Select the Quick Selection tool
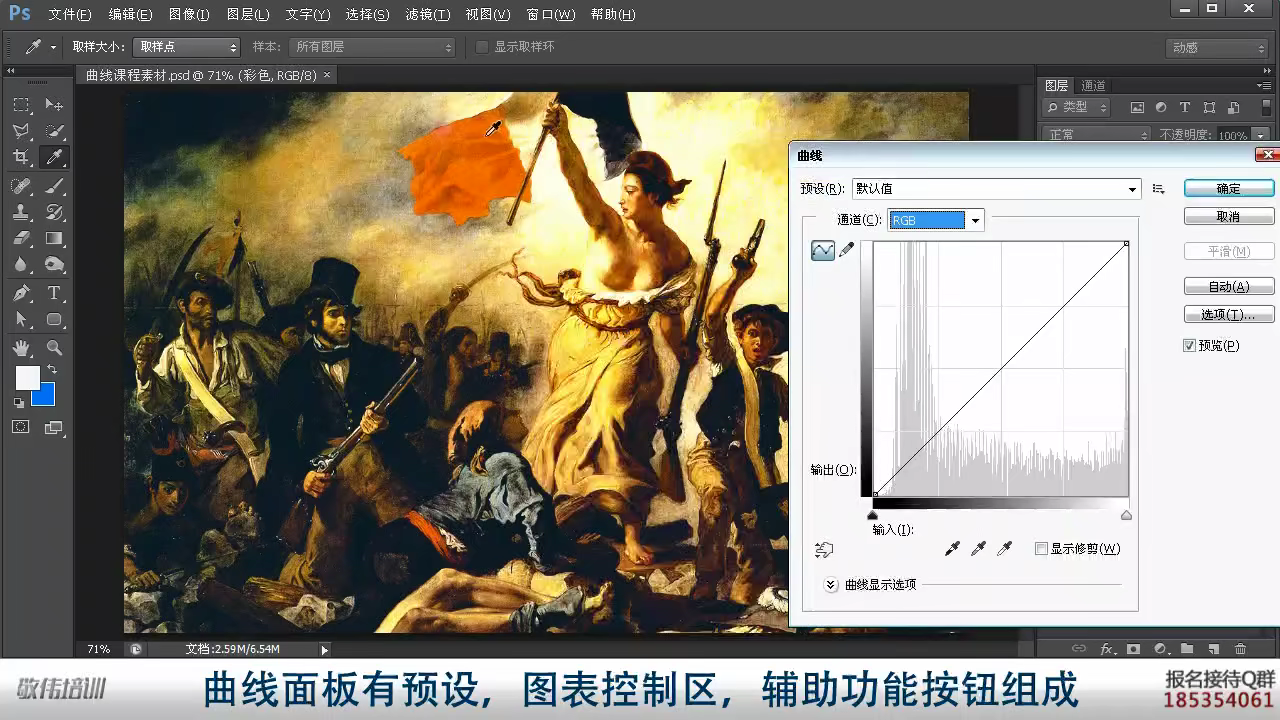The image size is (1280, 720). pyautogui.click(x=54, y=131)
